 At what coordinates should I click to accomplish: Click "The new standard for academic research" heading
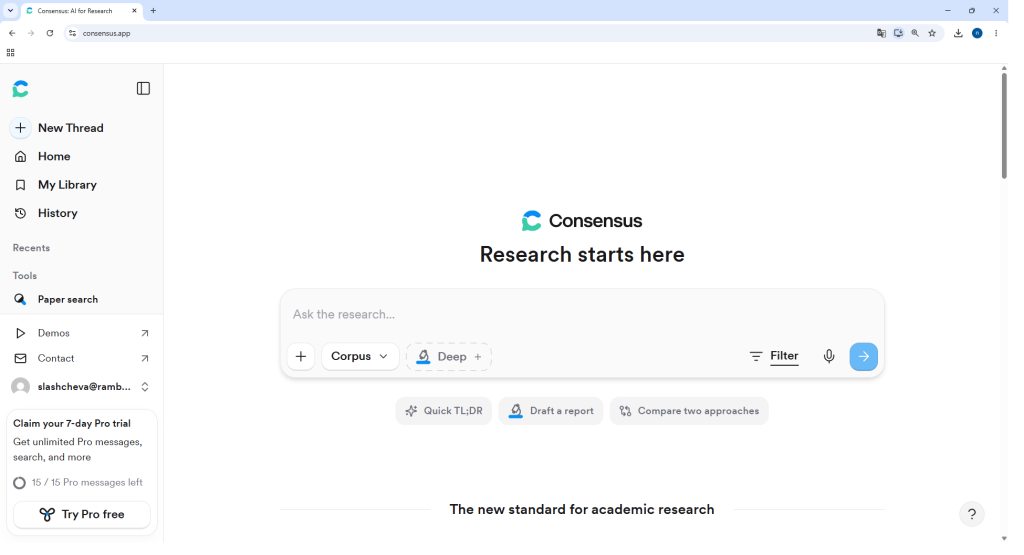click(582, 510)
